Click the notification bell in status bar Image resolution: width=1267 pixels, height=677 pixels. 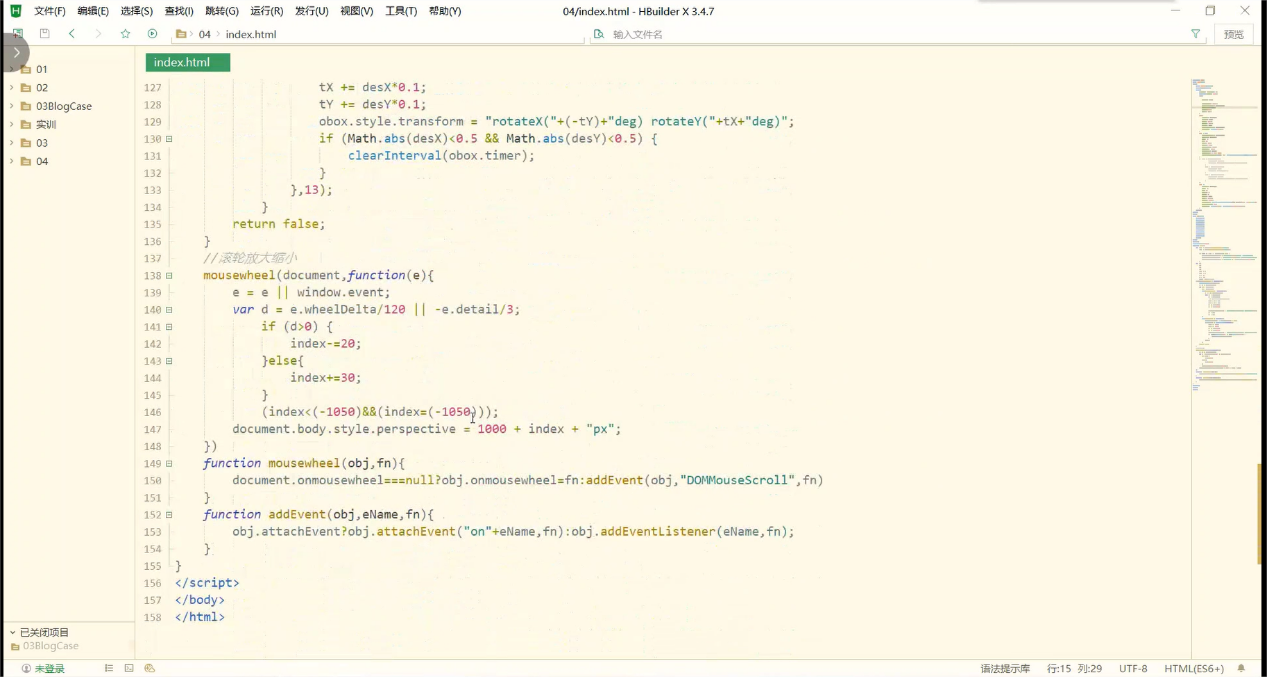pyautogui.click(x=1241, y=668)
